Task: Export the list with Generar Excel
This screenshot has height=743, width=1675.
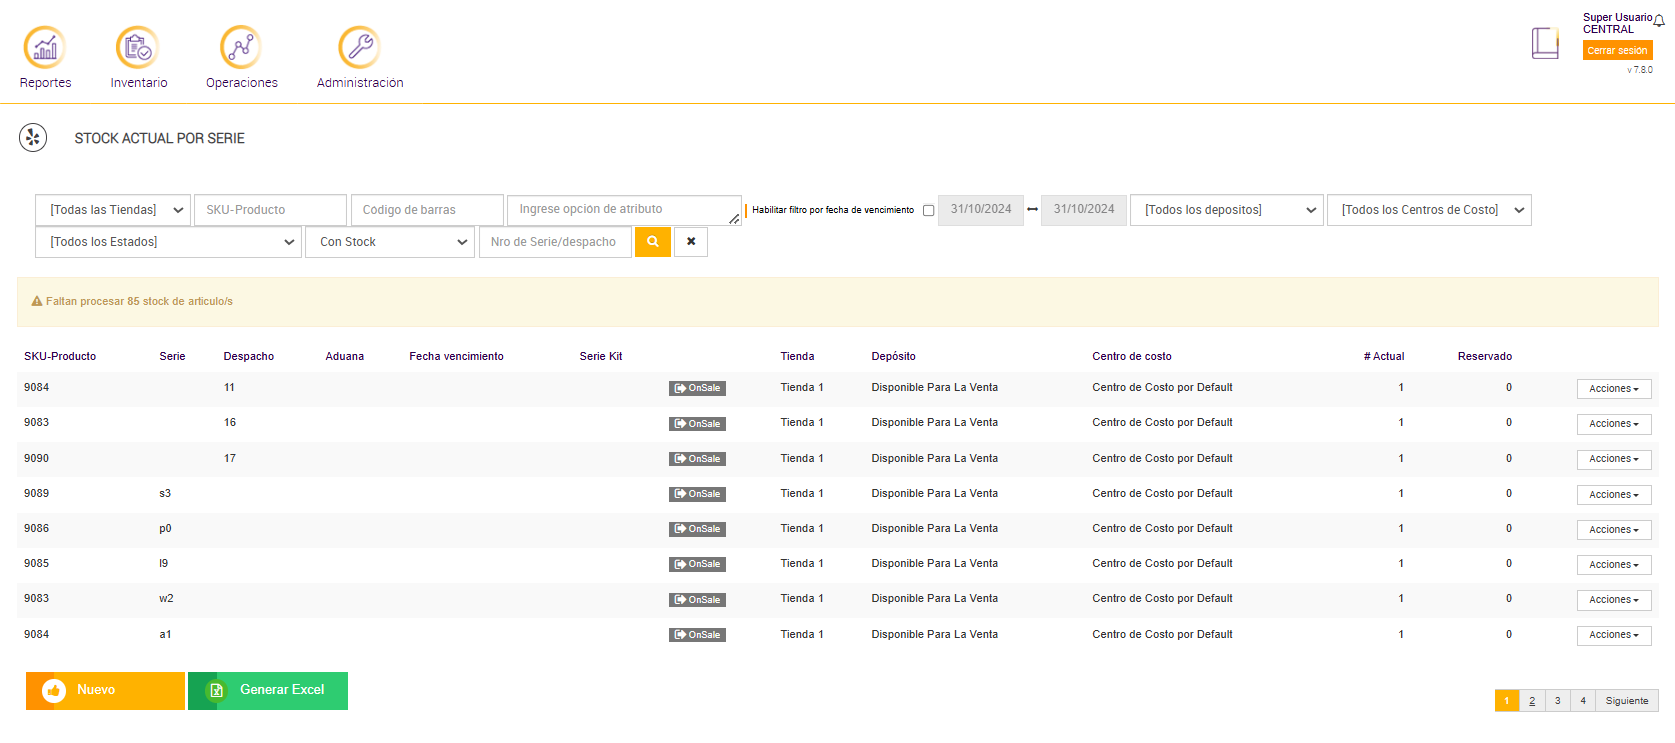Action: 268,691
